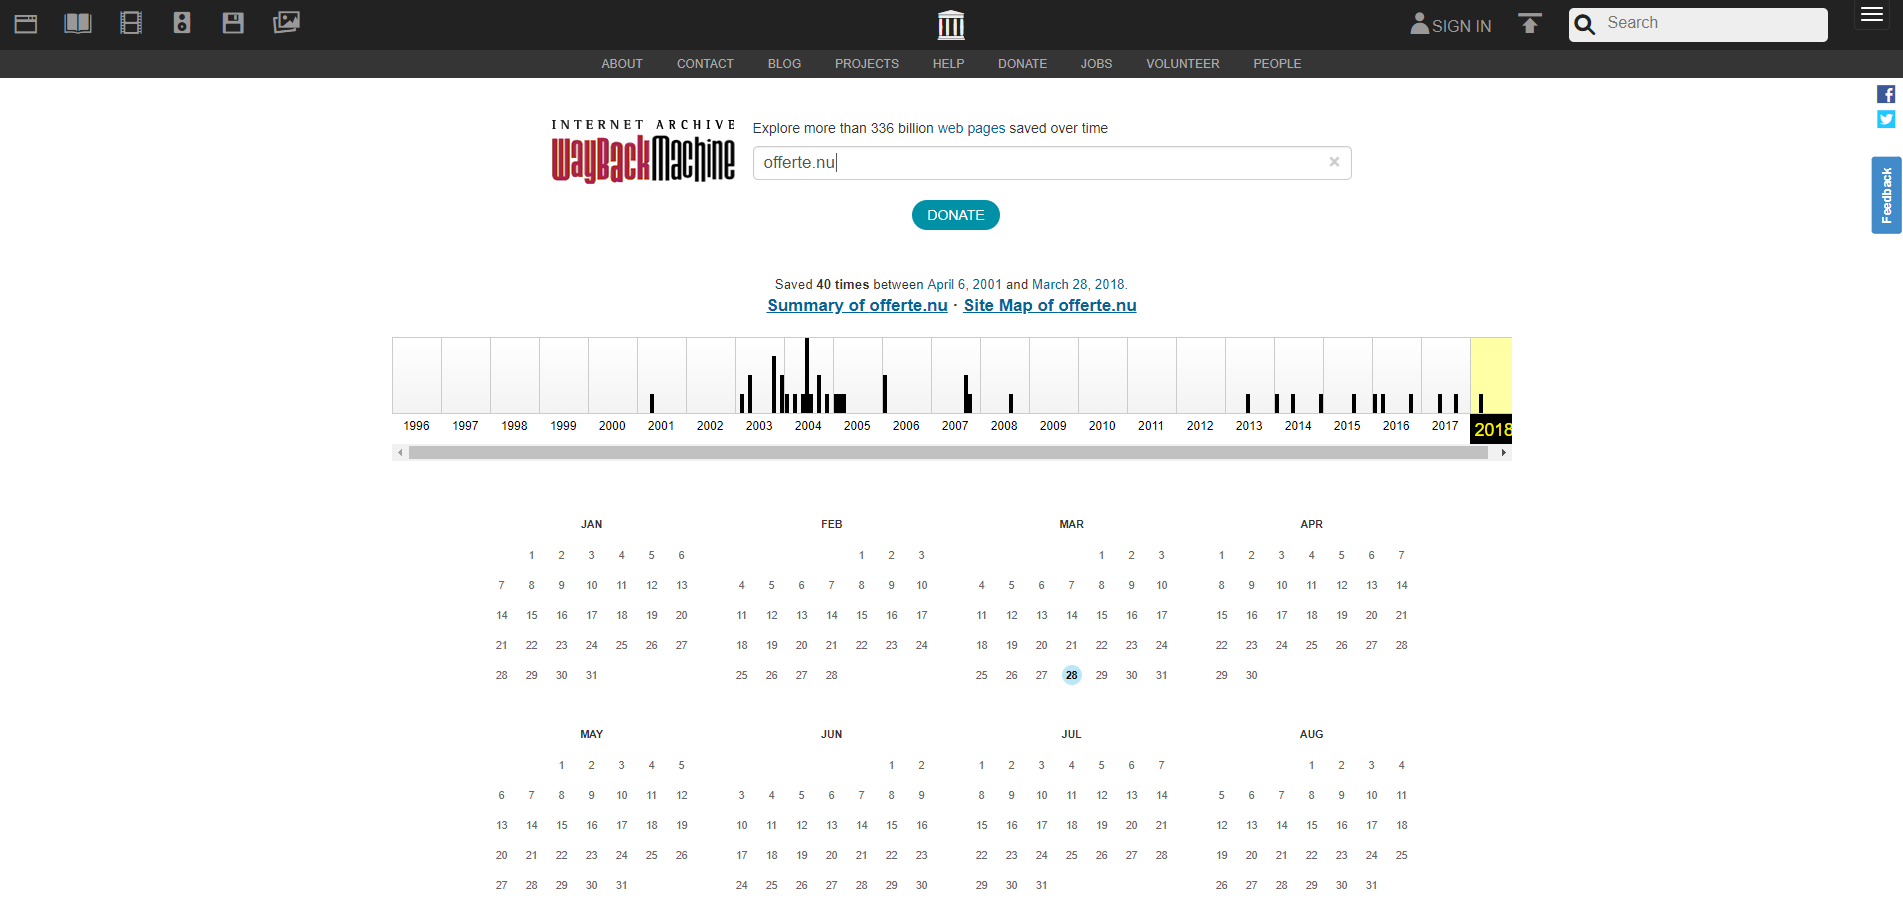The image size is (1903, 920).
Task: Select highlighted year 2018 on timeline
Action: tap(1491, 430)
